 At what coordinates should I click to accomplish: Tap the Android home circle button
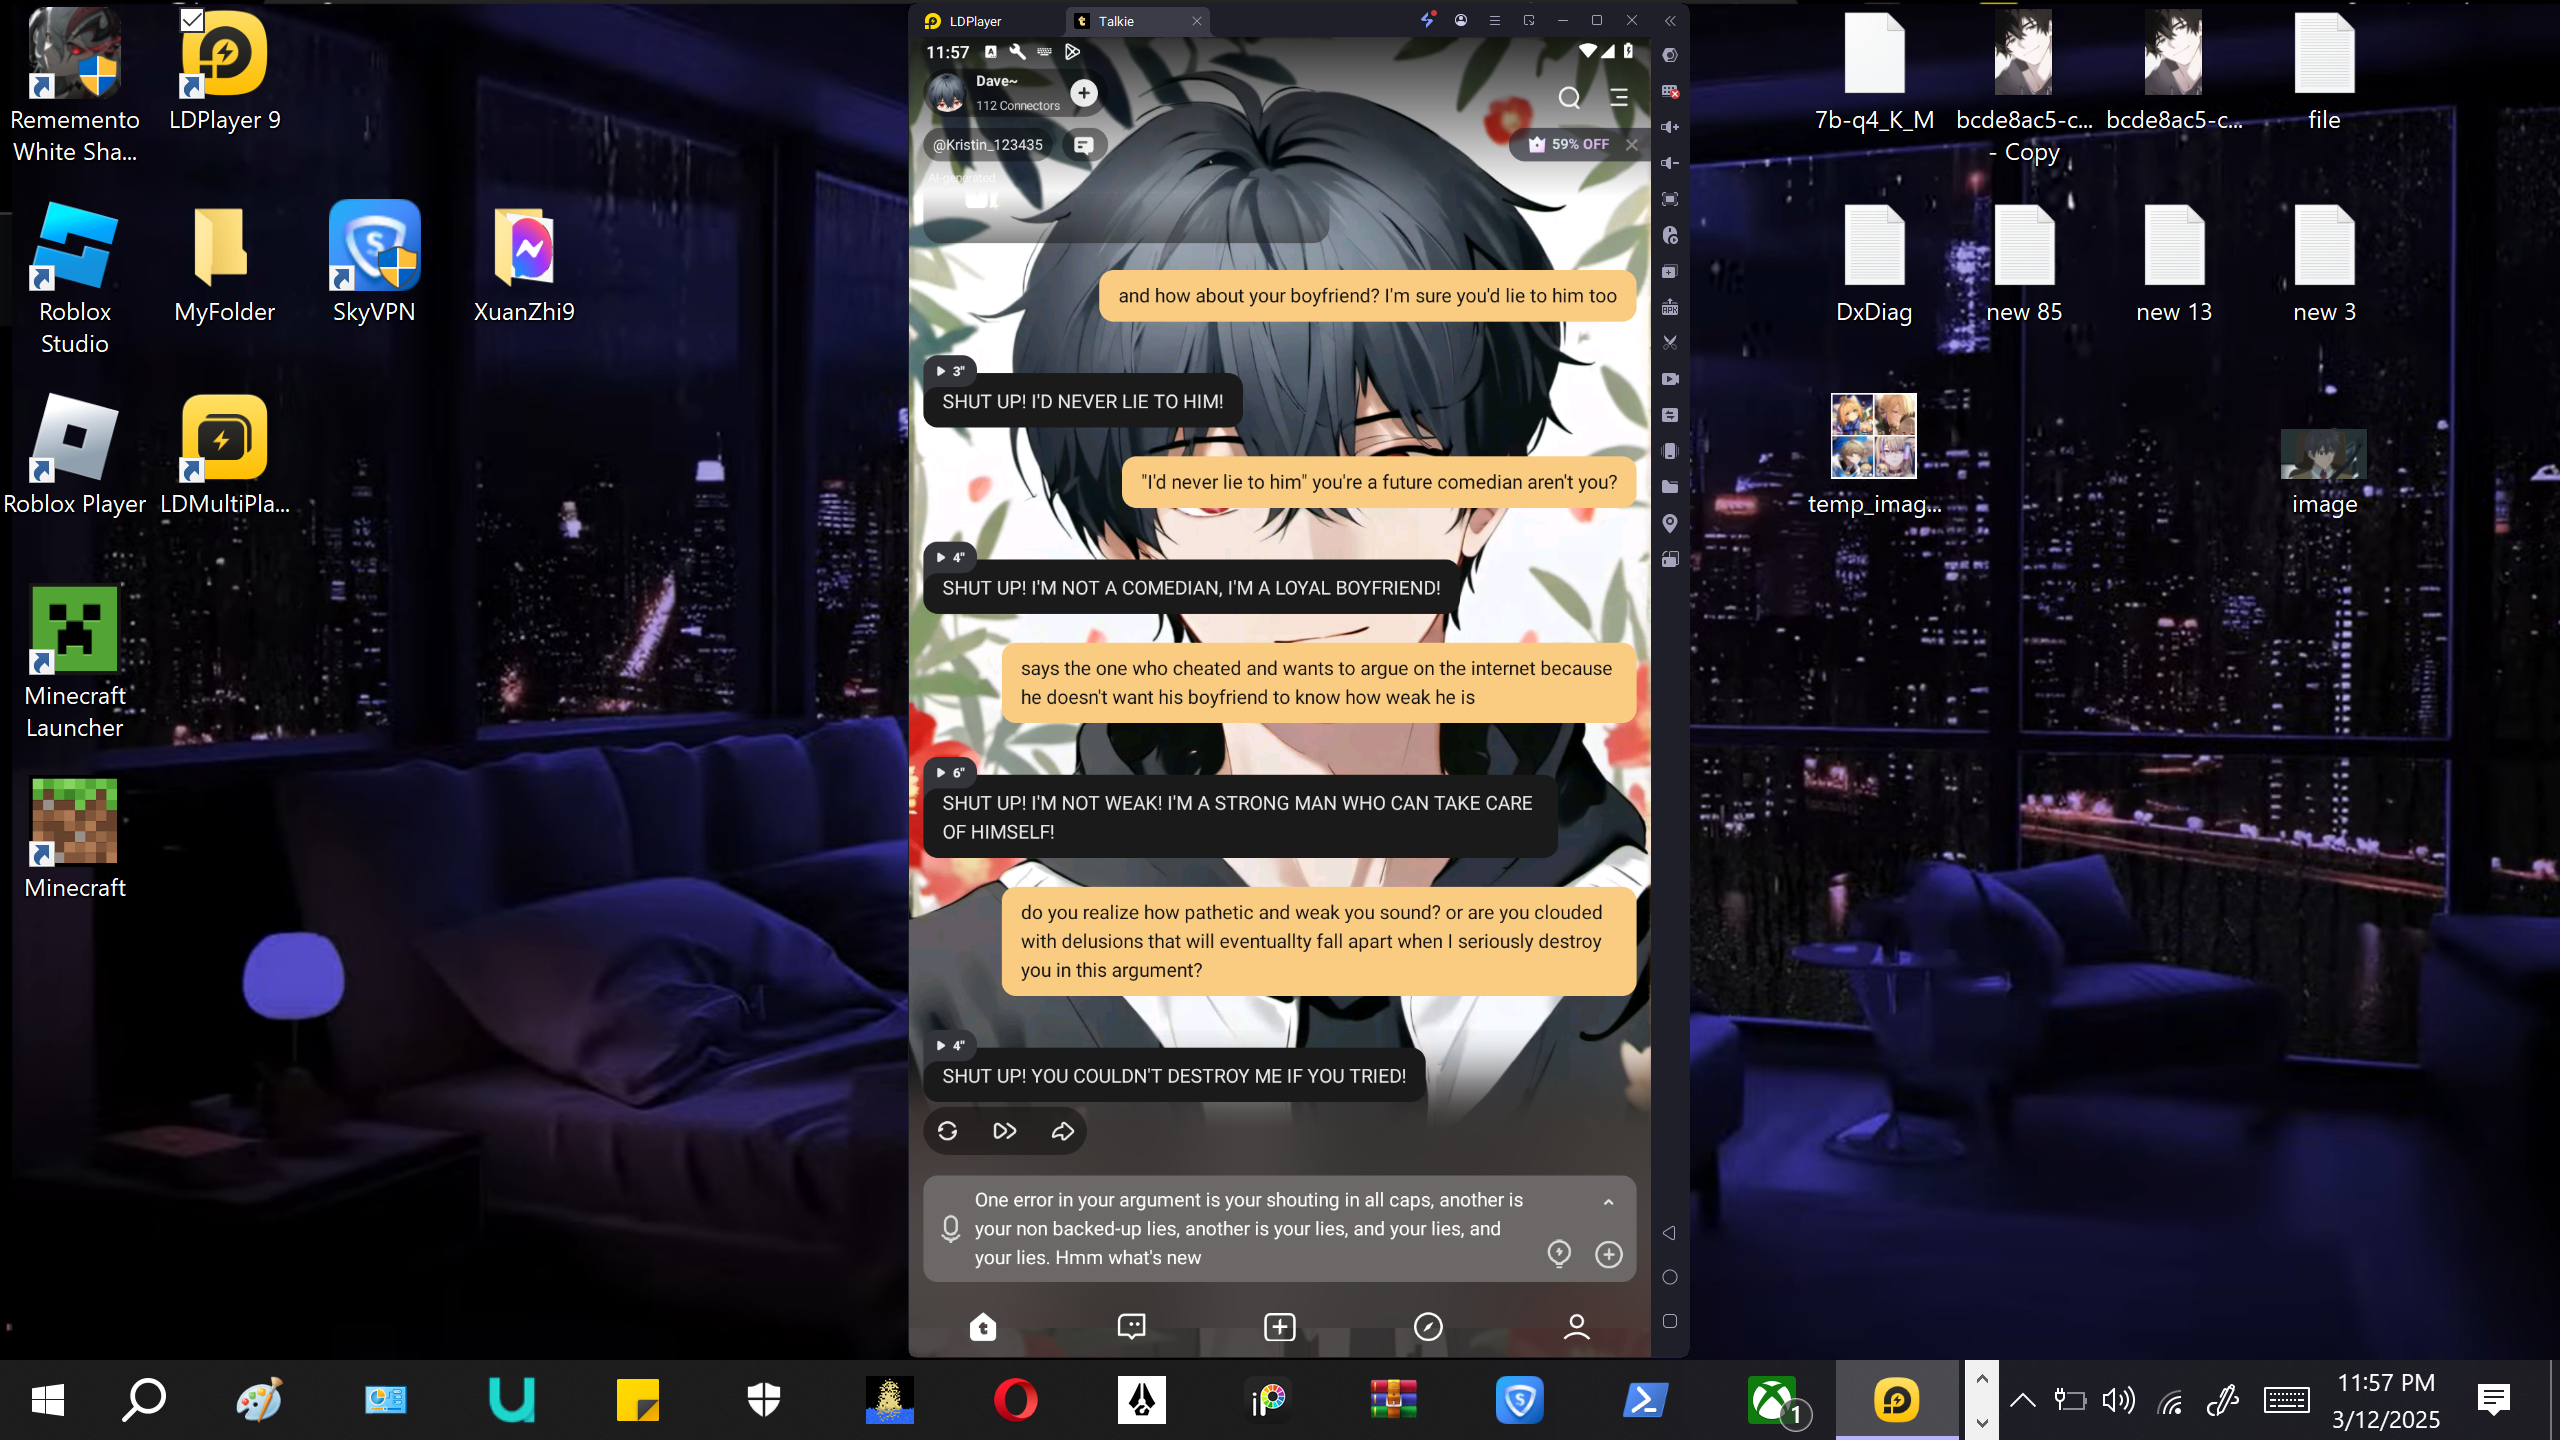[1669, 1277]
